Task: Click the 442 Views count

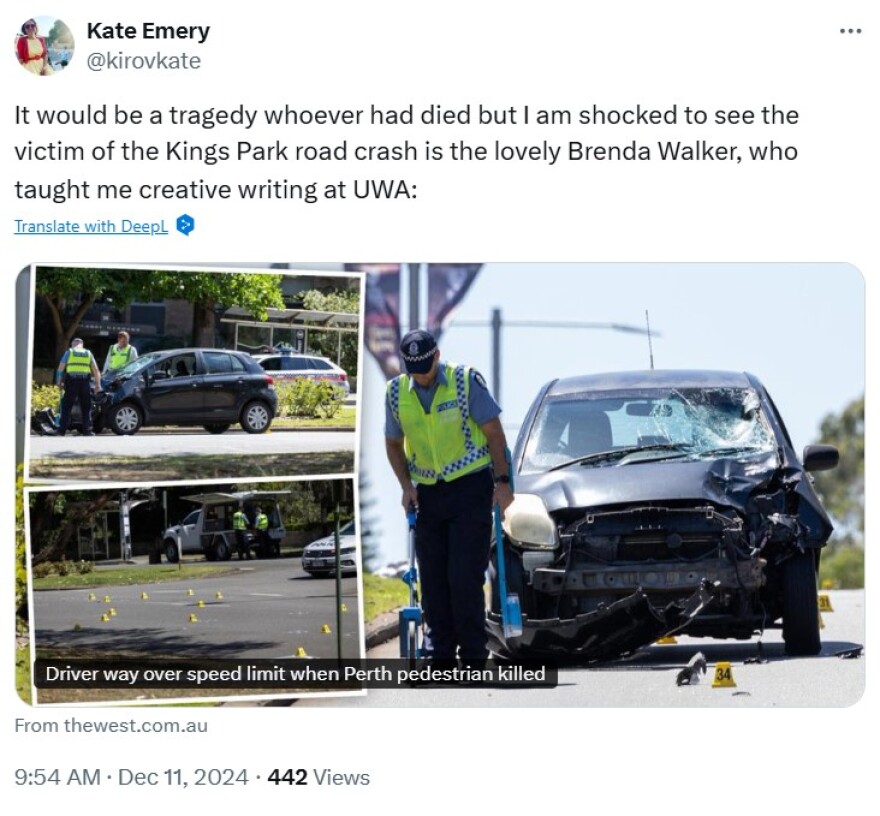Action: pyautogui.click(x=319, y=777)
